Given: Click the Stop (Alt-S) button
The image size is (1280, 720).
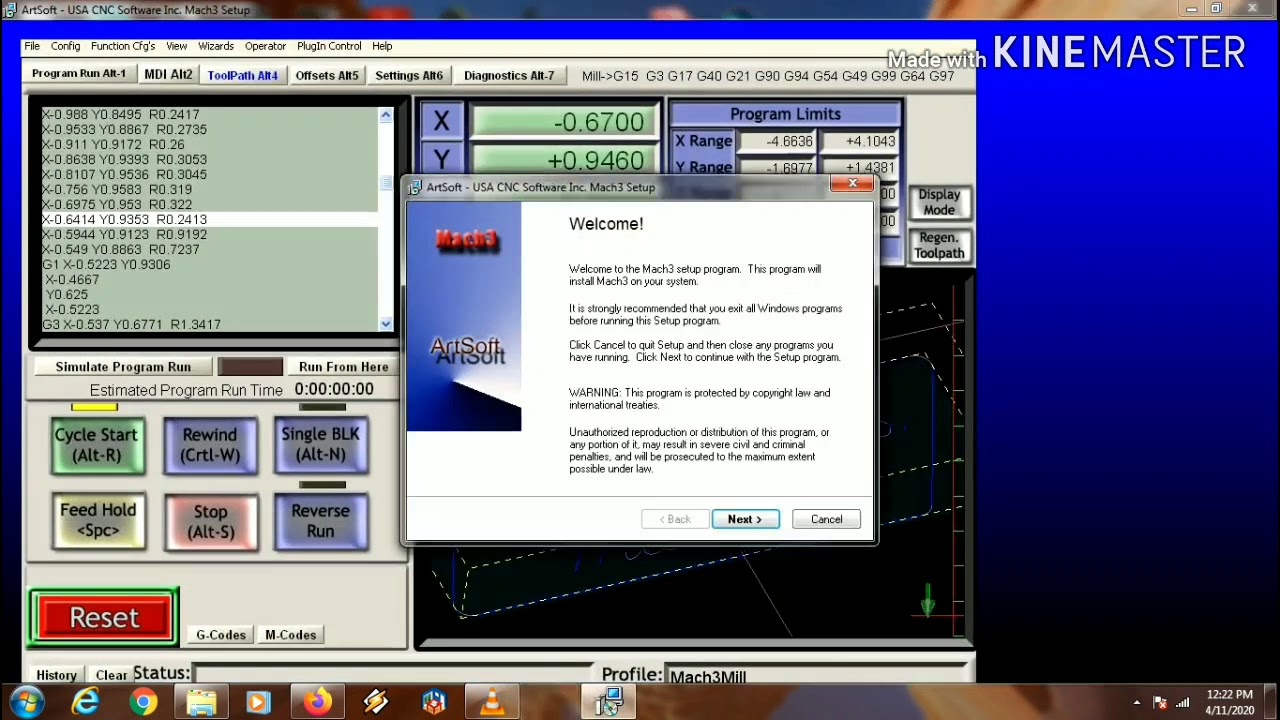Looking at the screenshot, I should click(x=210, y=522).
